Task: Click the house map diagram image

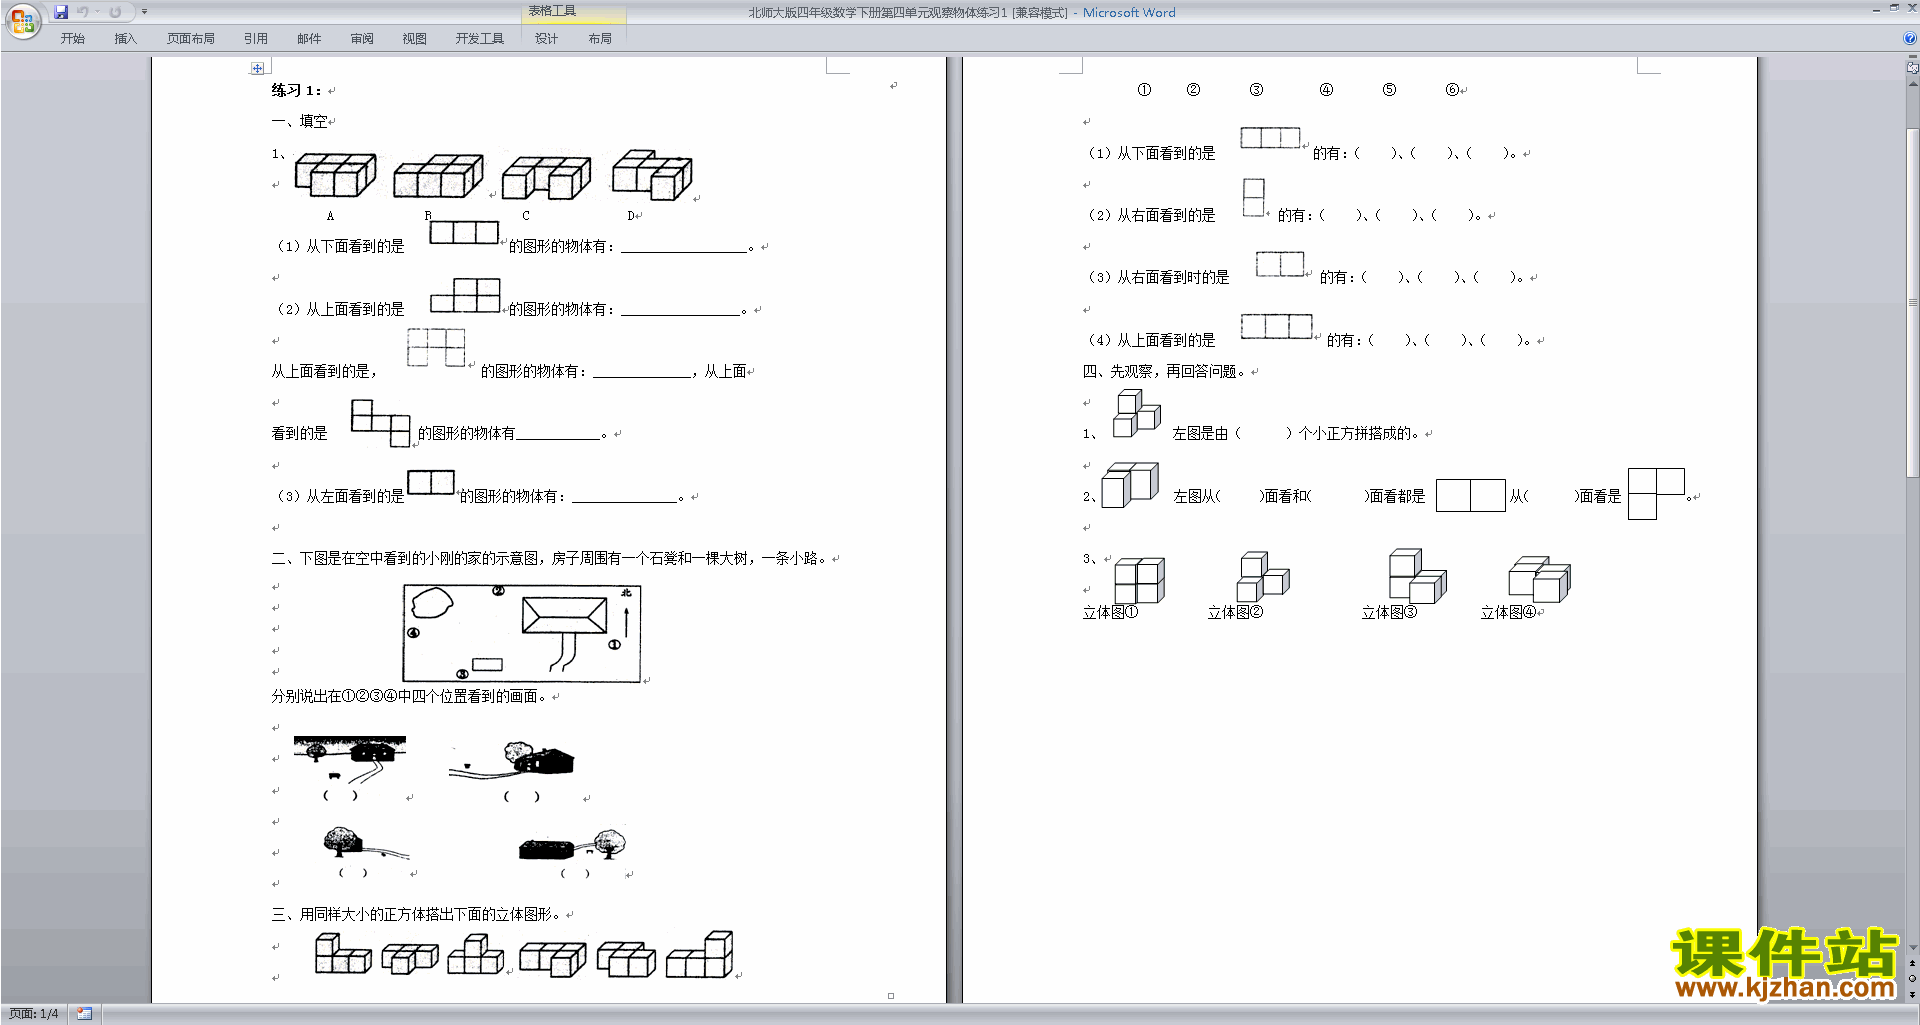Action: point(521,633)
